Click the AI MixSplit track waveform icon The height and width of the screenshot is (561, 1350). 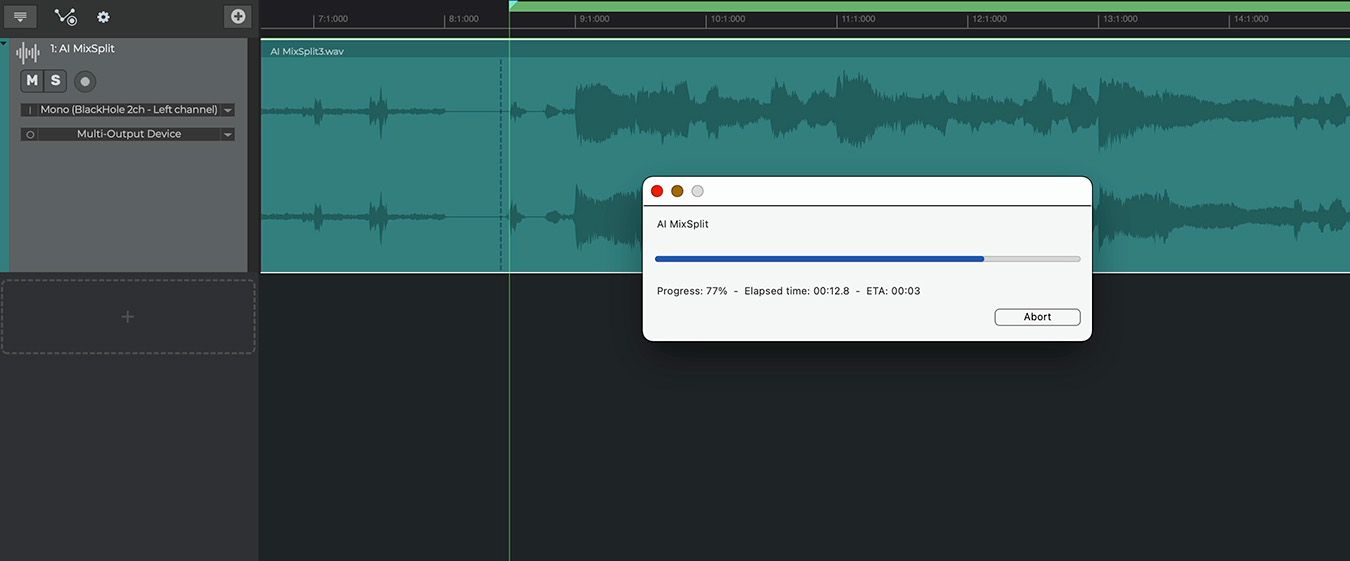pos(28,53)
